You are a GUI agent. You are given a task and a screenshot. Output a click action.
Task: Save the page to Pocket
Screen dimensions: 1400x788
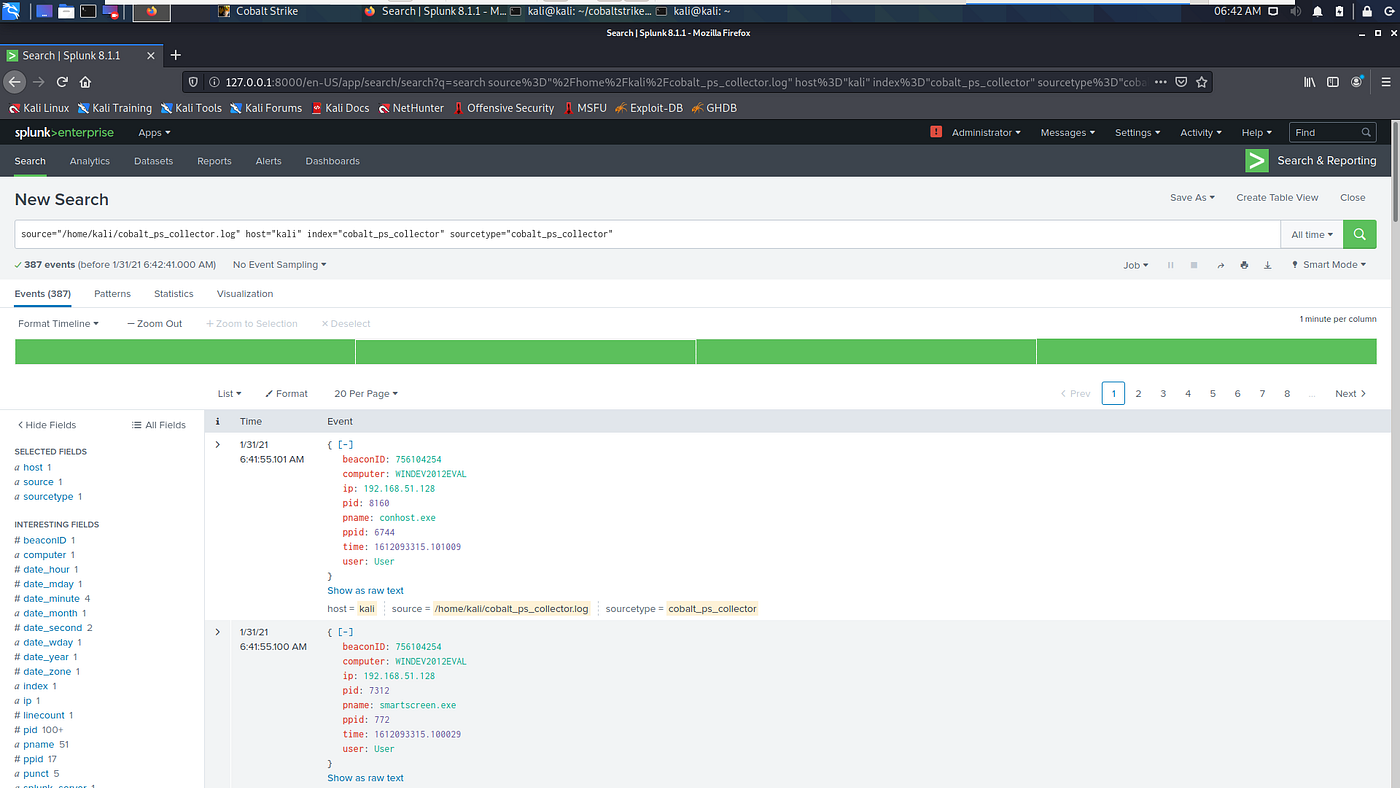coord(1181,82)
